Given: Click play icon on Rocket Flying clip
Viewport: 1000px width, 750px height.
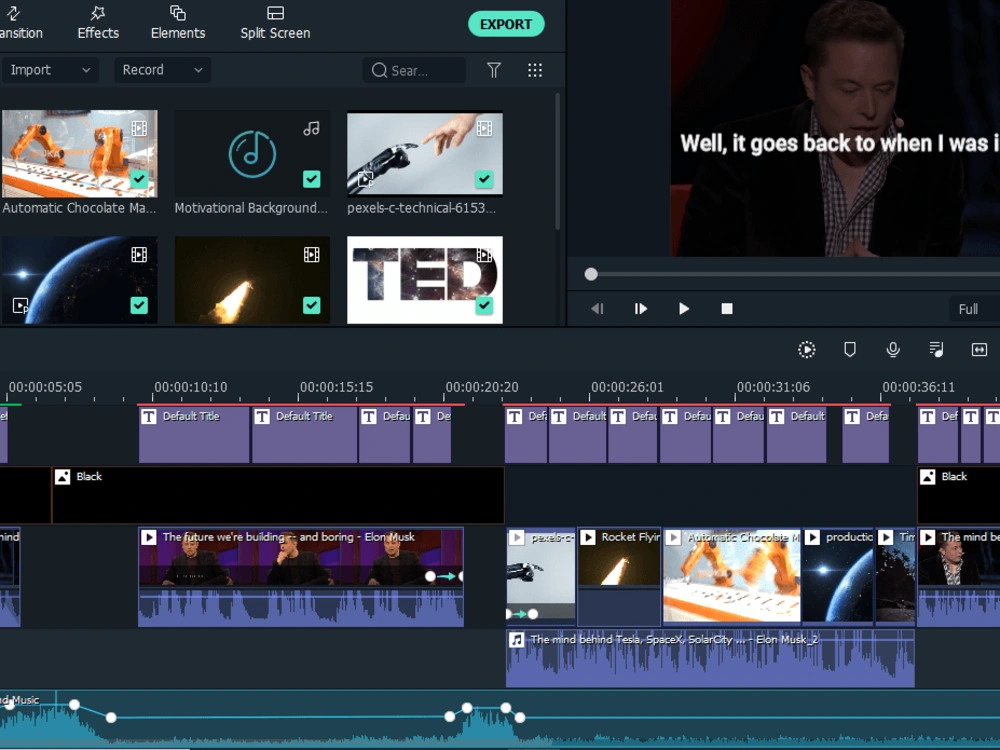Looking at the screenshot, I should point(588,538).
